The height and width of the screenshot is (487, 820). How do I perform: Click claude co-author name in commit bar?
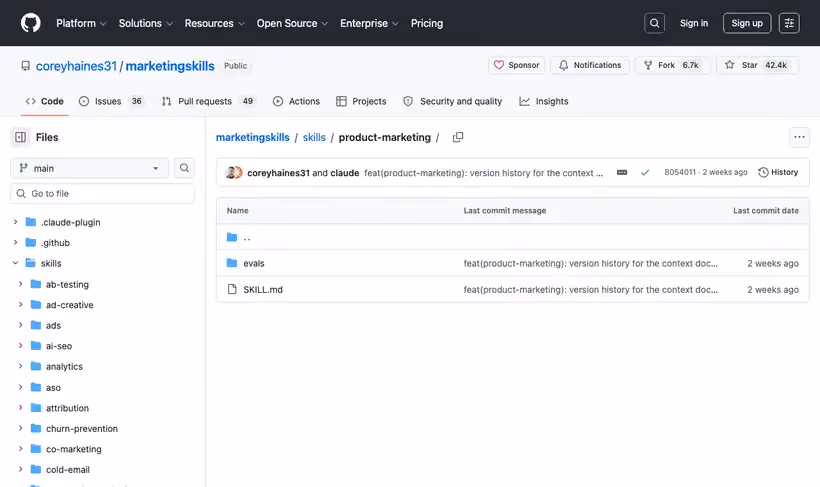click(345, 173)
